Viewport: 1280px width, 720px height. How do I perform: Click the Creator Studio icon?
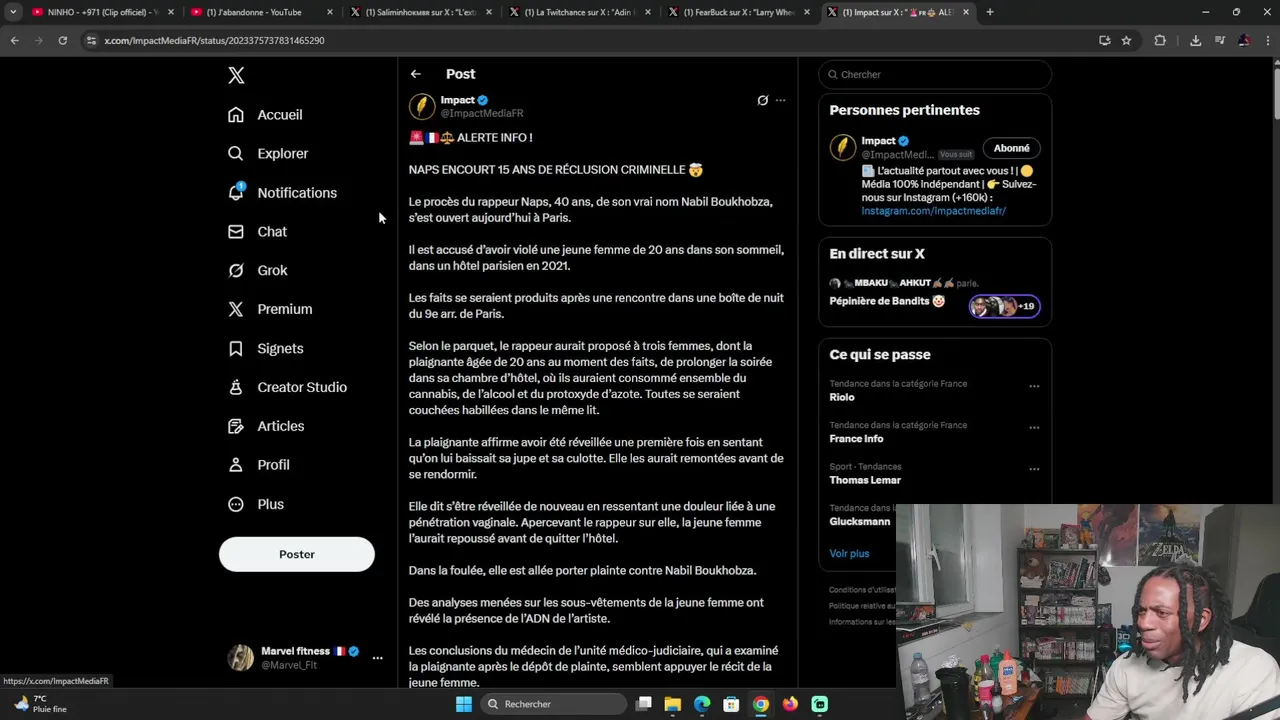click(236, 387)
